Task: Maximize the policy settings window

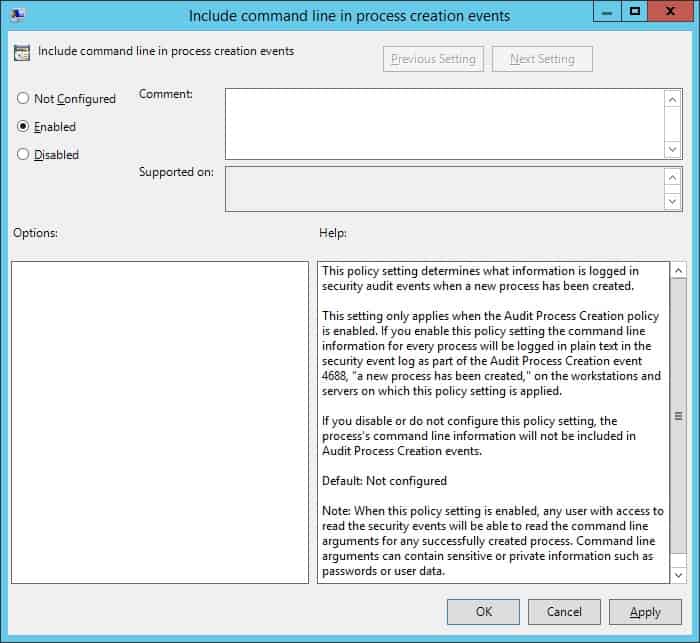Action: (634, 12)
